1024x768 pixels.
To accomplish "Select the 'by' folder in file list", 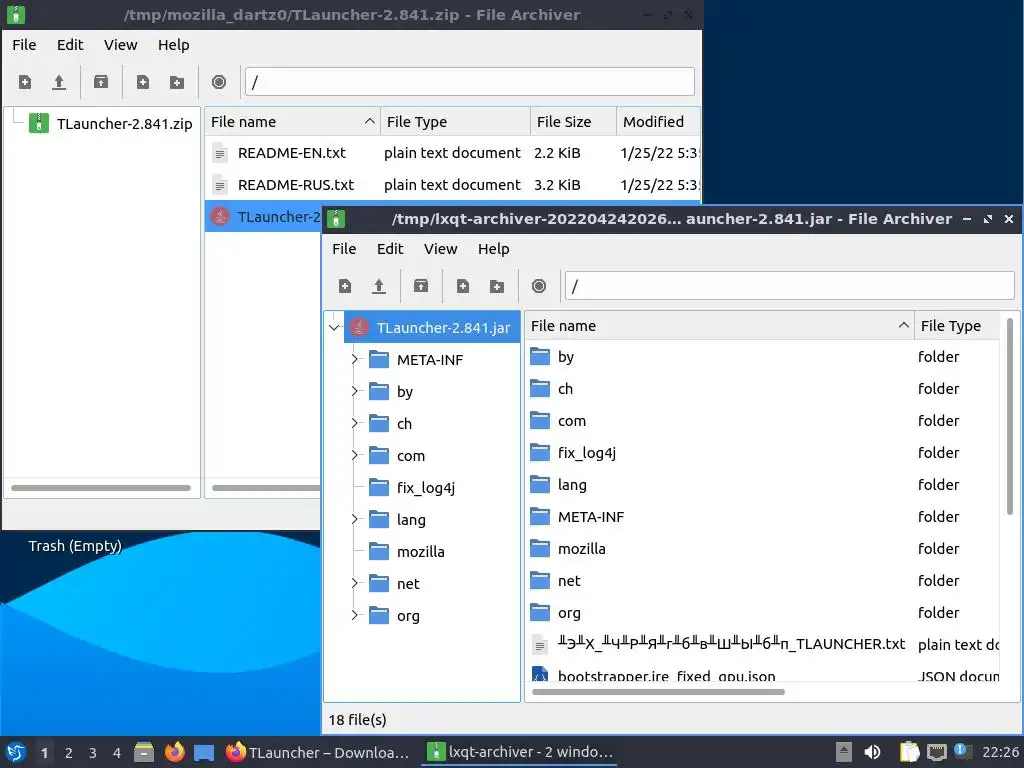I will click(x=762, y=357).
